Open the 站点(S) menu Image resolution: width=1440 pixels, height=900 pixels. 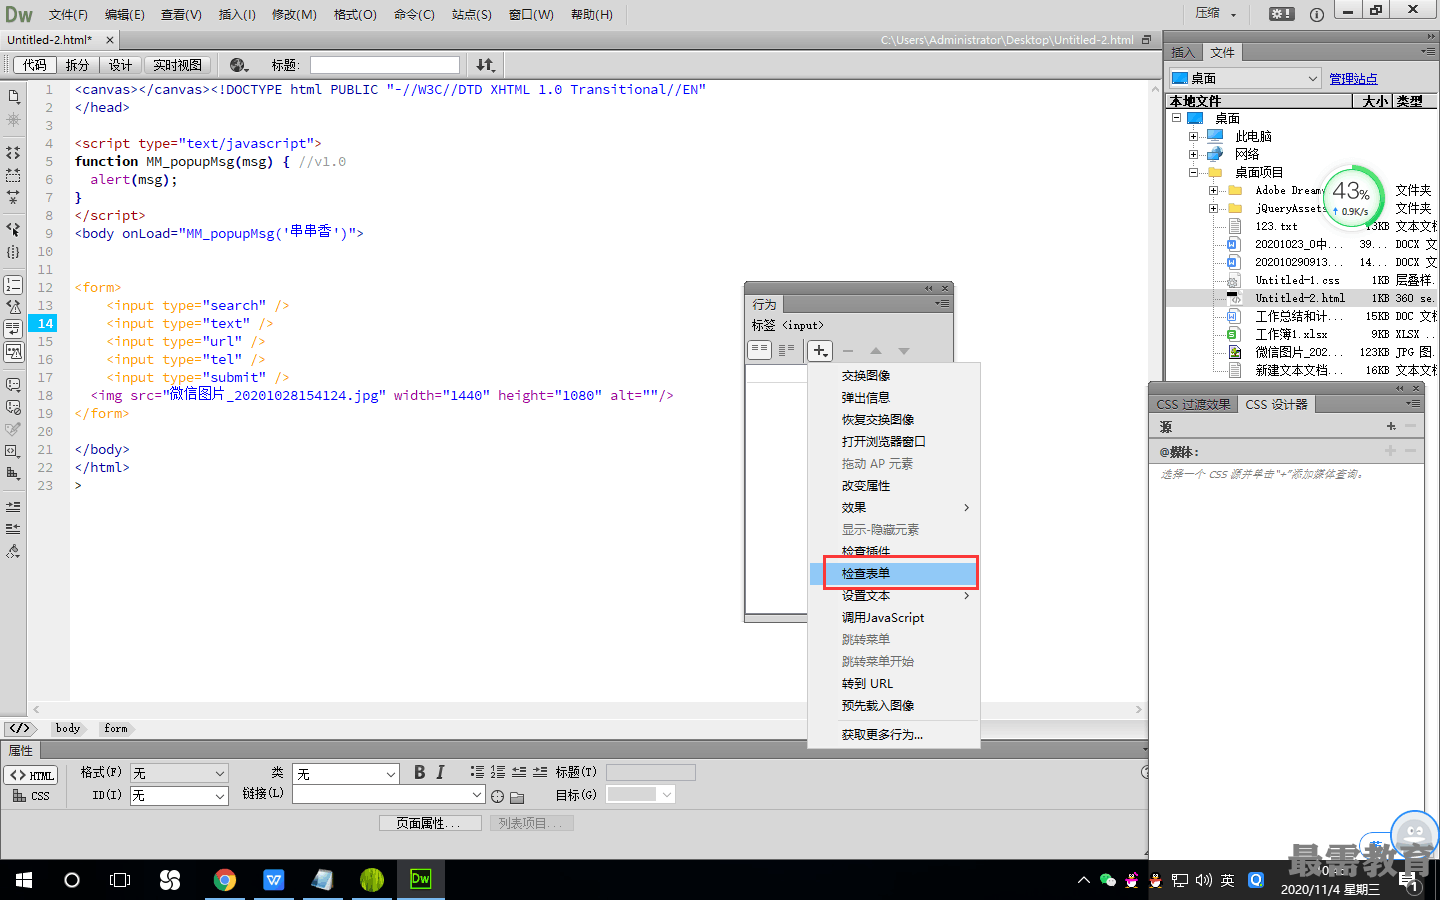pos(471,14)
